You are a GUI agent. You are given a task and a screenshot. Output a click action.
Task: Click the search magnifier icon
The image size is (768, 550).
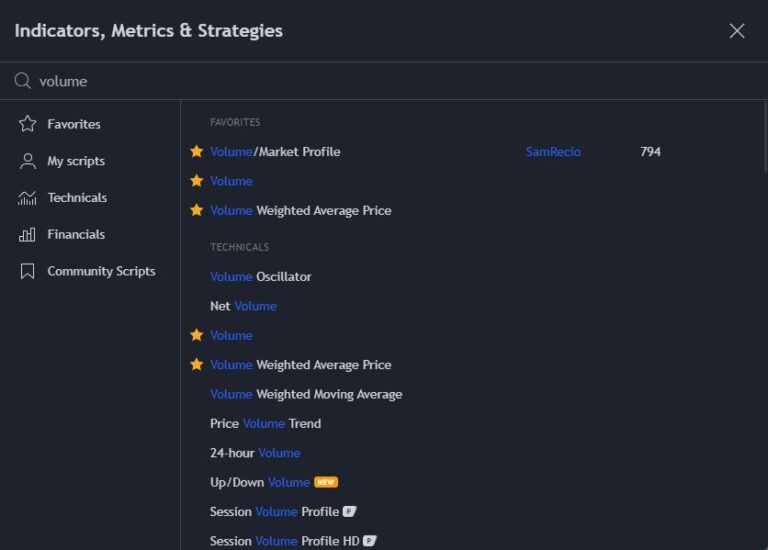(x=22, y=81)
